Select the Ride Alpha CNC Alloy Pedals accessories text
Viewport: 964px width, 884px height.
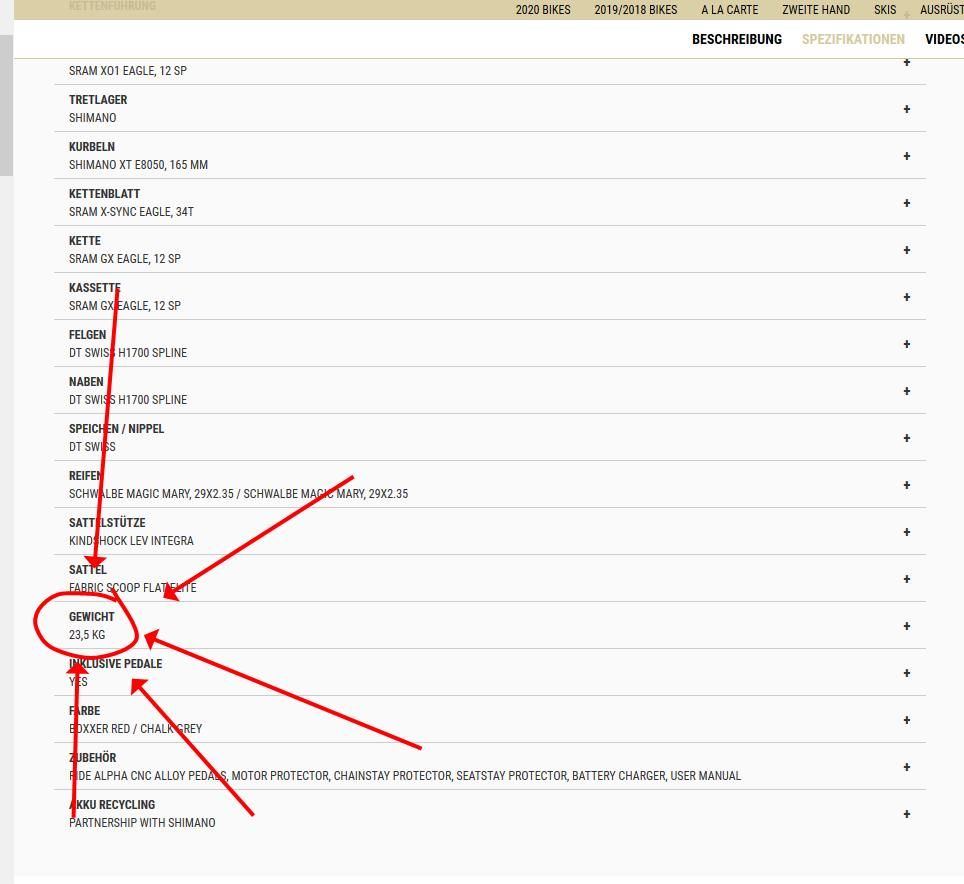point(405,776)
